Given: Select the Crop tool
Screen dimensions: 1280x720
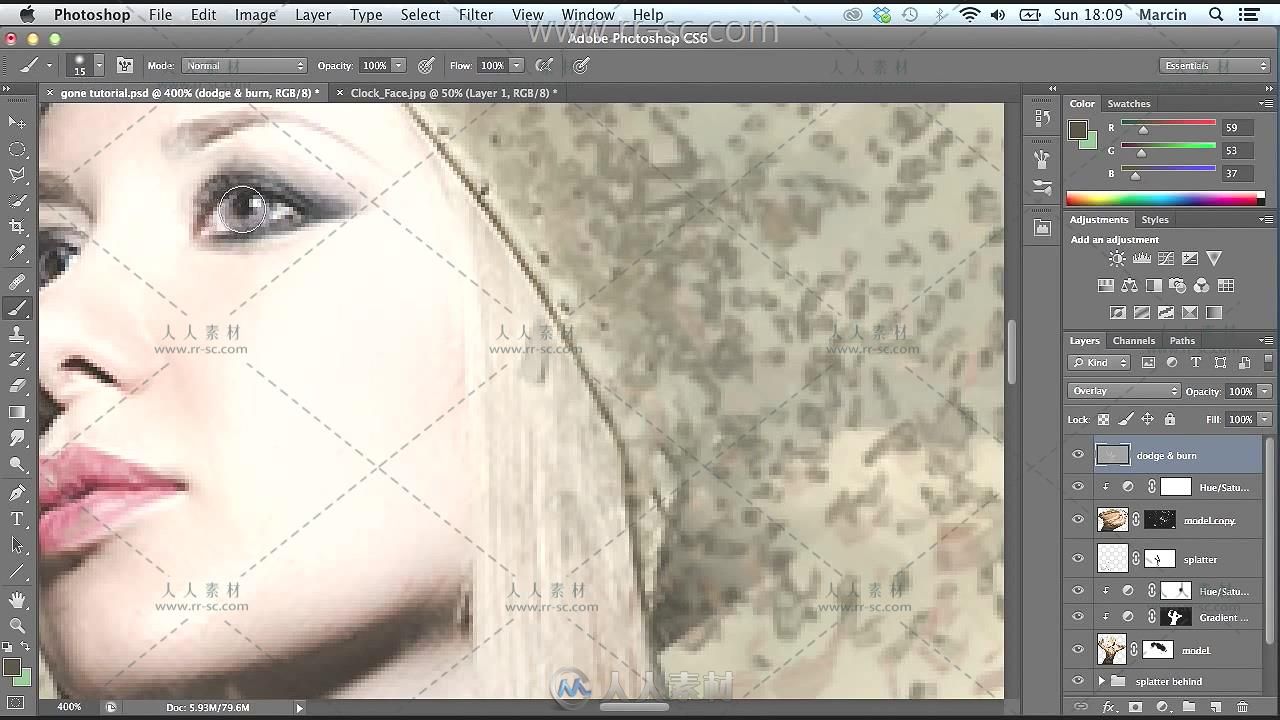Looking at the screenshot, I should tap(17, 228).
